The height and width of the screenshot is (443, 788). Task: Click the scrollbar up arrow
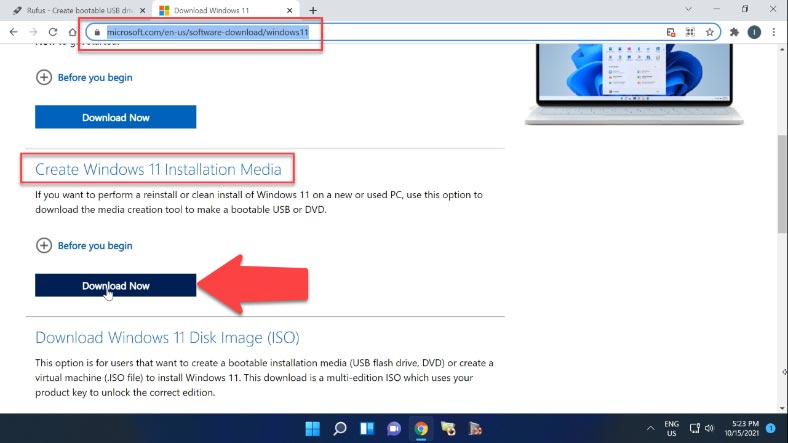point(782,49)
